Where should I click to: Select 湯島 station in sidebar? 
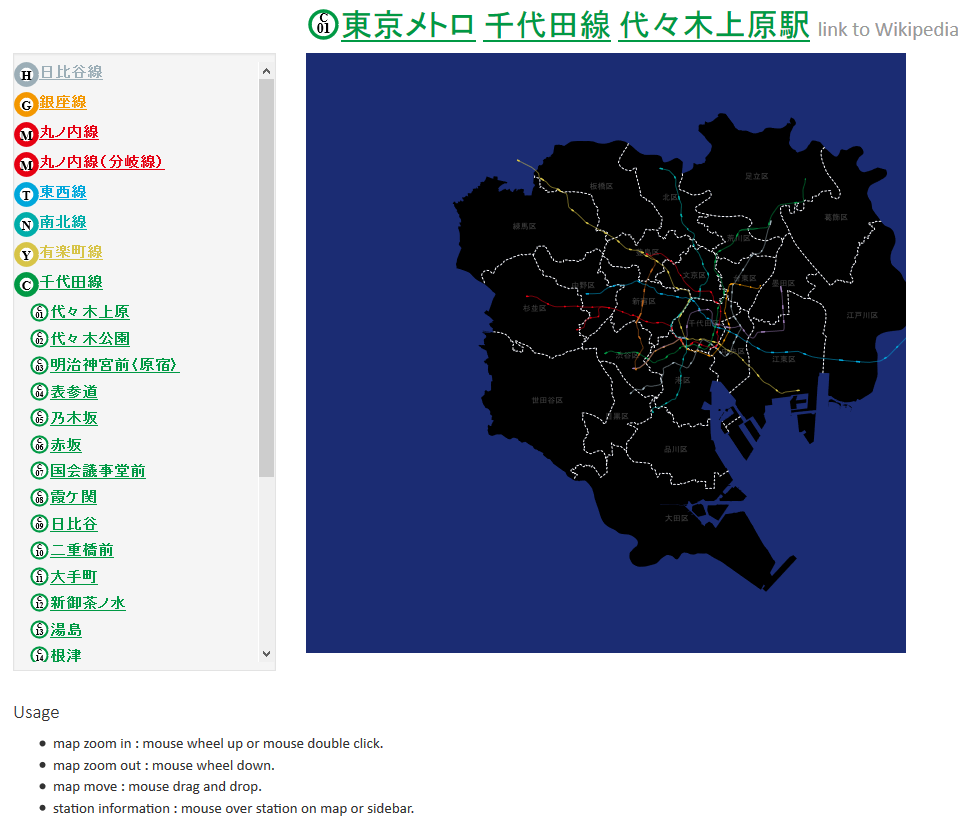(x=66, y=630)
